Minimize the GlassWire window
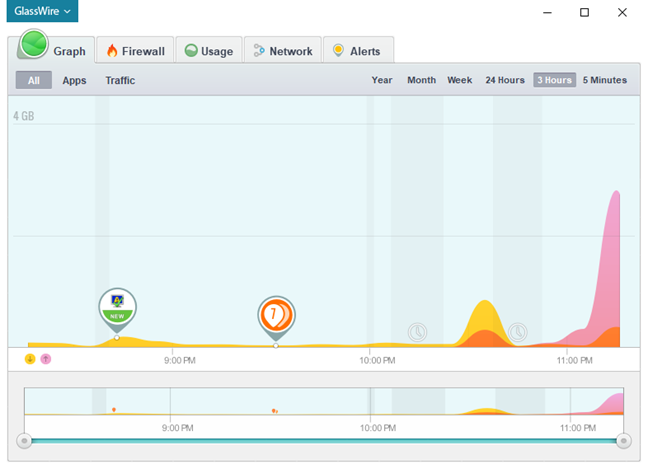 coord(547,12)
